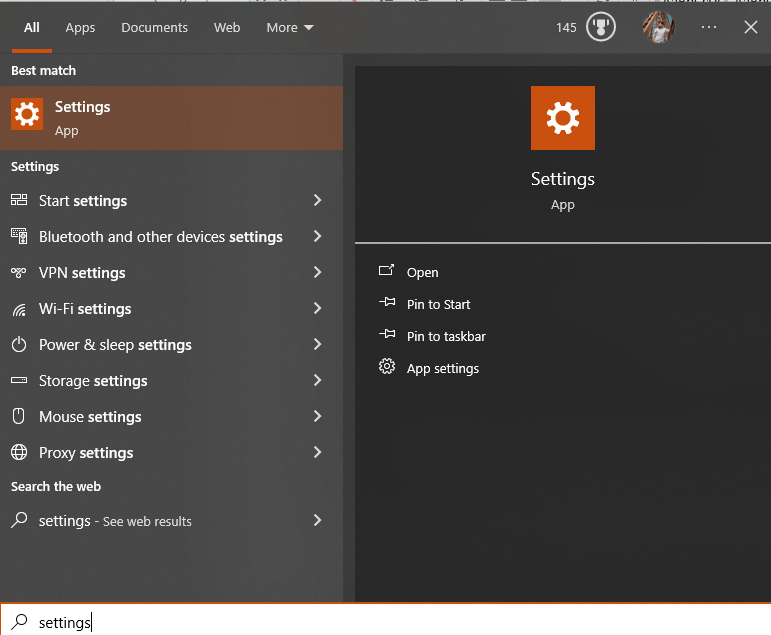Click the pin icon next to Pin to taskbar
The height and width of the screenshot is (635, 771).
[x=387, y=334]
